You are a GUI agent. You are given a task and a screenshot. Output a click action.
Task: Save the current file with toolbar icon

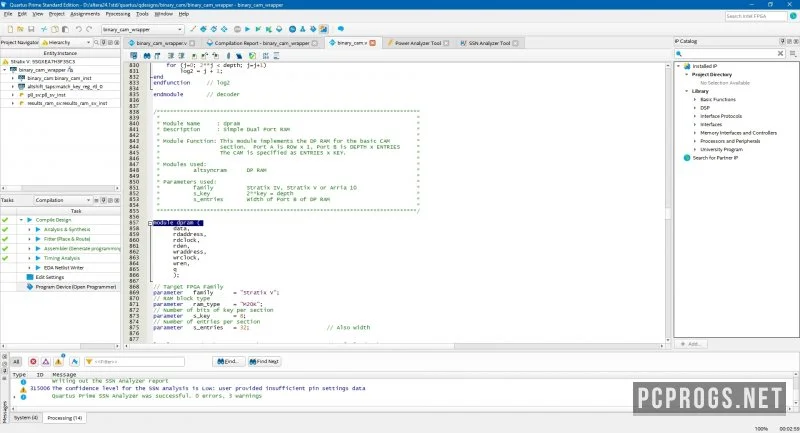[x=31, y=30]
